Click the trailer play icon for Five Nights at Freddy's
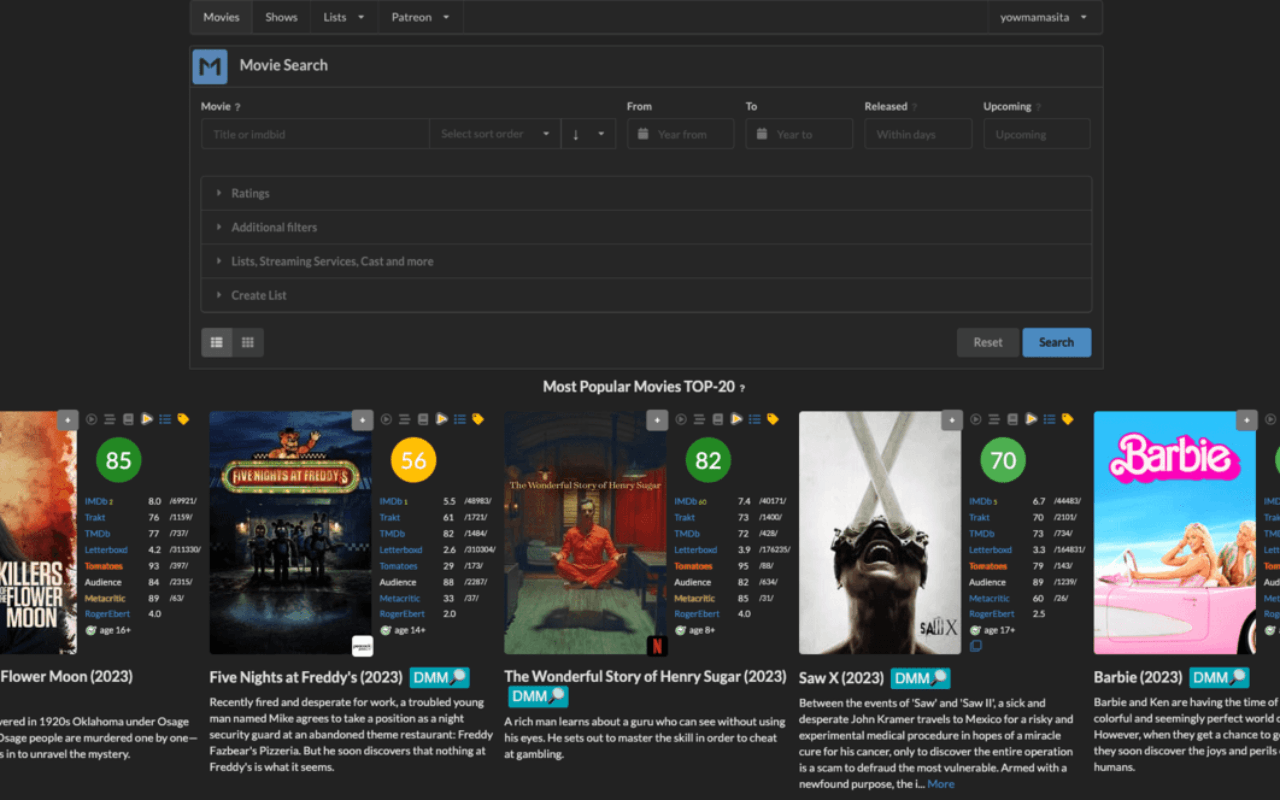The width and height of the screenshot is (1280, 800). pyautogui.click(x=386, y=420)
